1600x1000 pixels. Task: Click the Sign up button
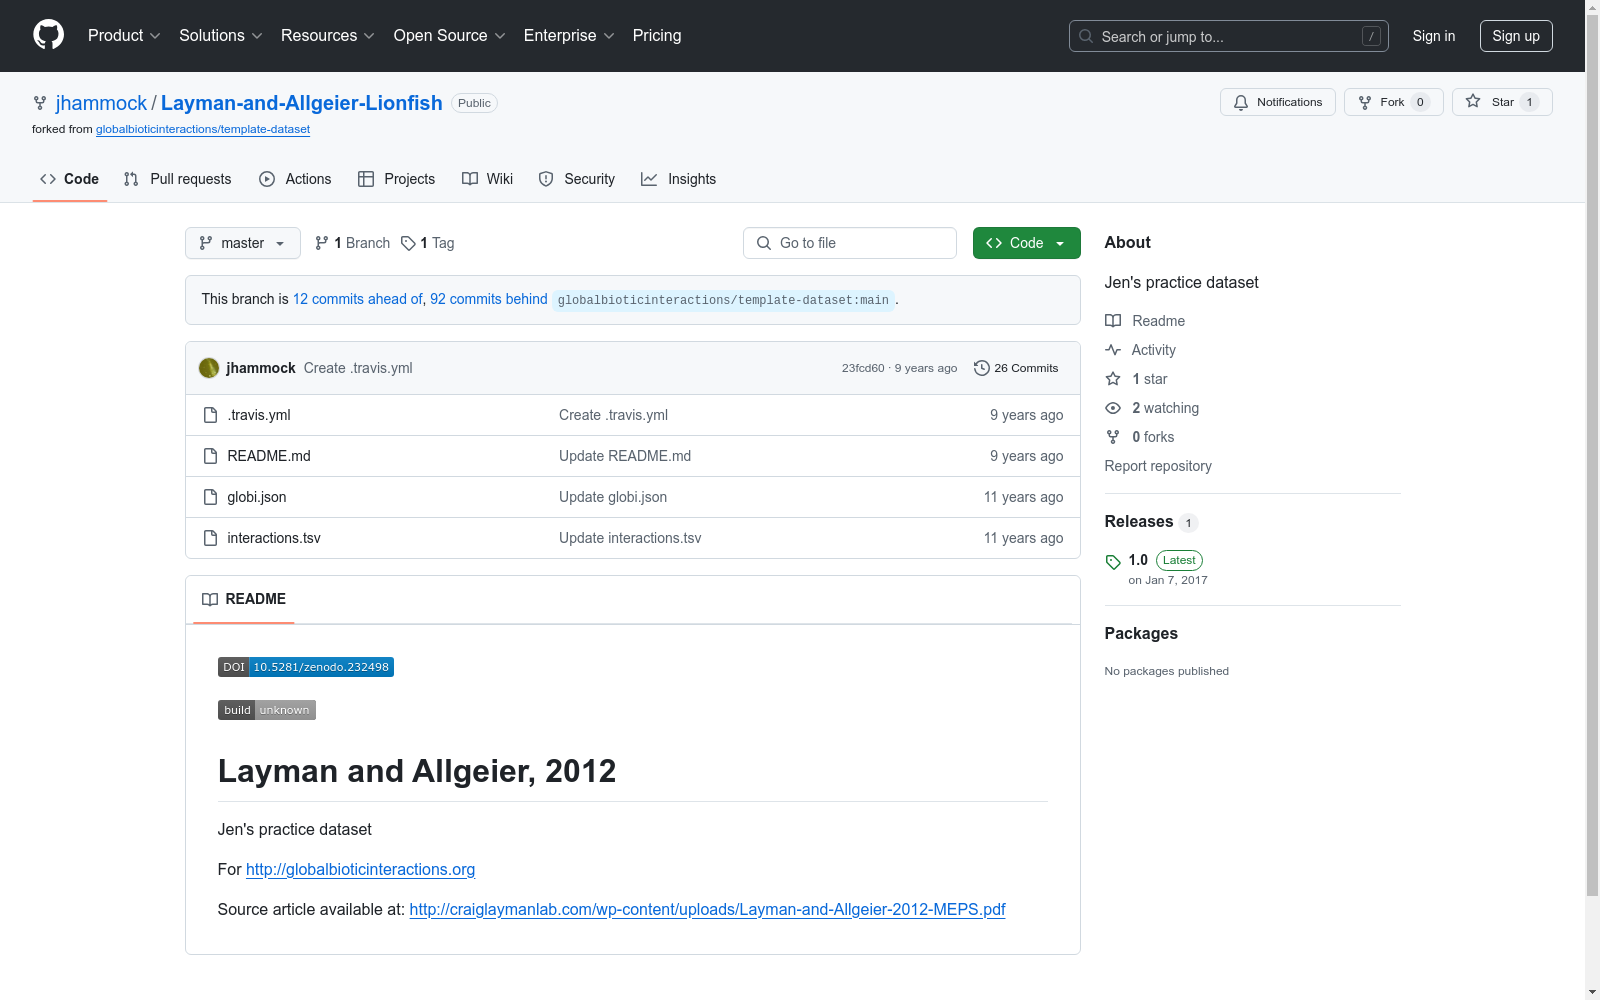click(x=1516, y=36)
